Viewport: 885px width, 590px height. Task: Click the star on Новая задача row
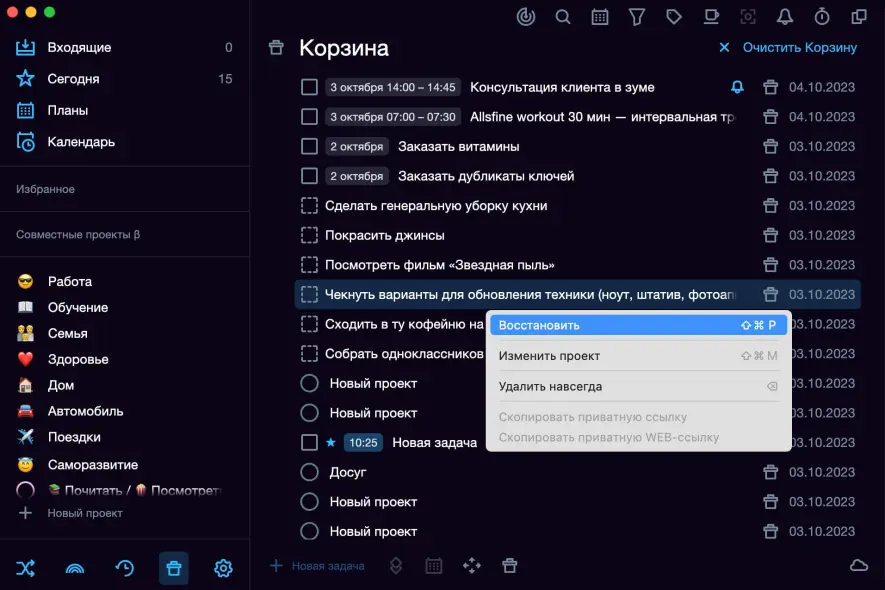tap(331, 442)
